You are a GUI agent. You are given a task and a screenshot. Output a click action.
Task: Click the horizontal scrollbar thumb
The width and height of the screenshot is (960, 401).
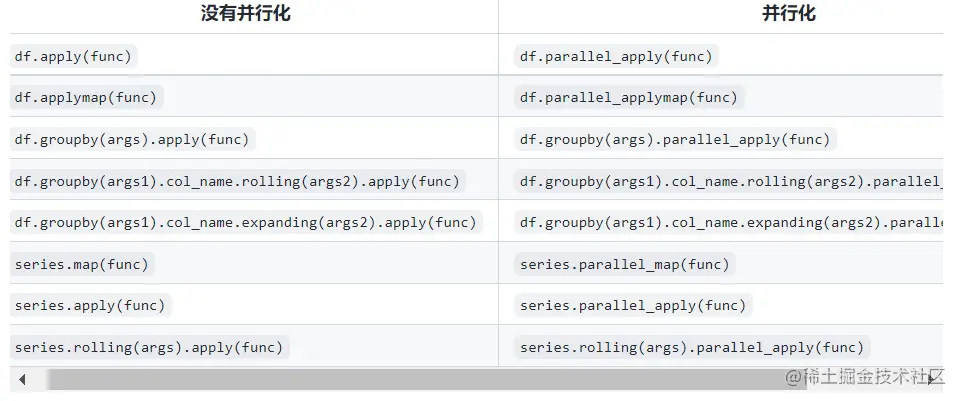point(427,380)
